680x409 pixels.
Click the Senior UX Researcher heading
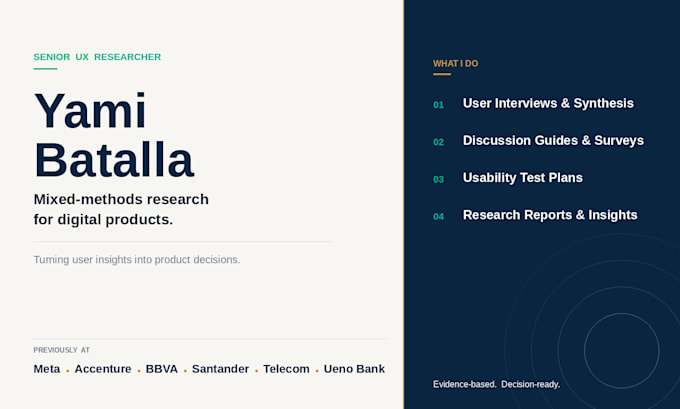coord(97,57)
